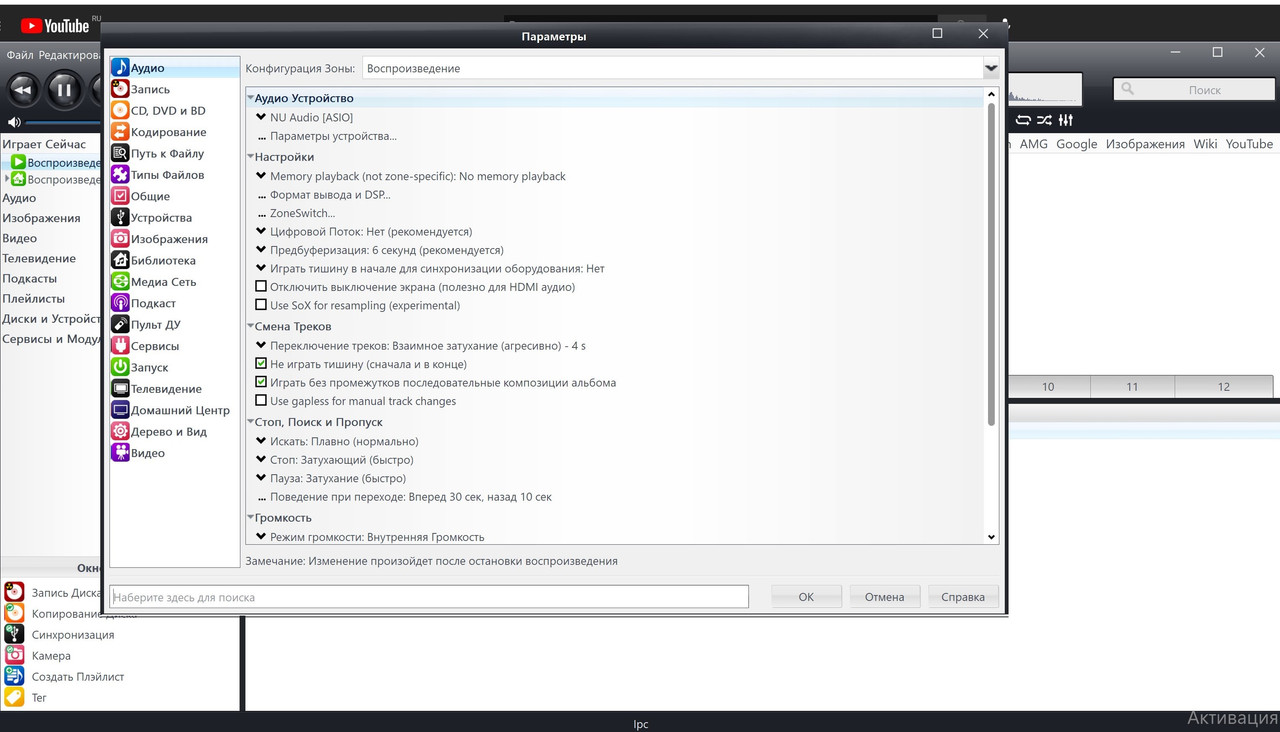Click the Камера action icon
Image resolution: width=1280 pixels, height=732 pixels.
(14, 655)
